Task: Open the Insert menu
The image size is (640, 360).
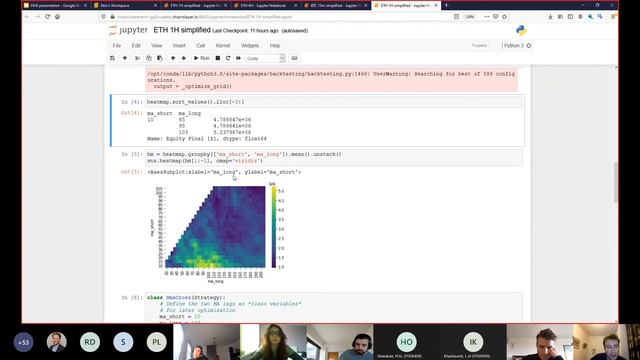Action: [x=179, y=46]
